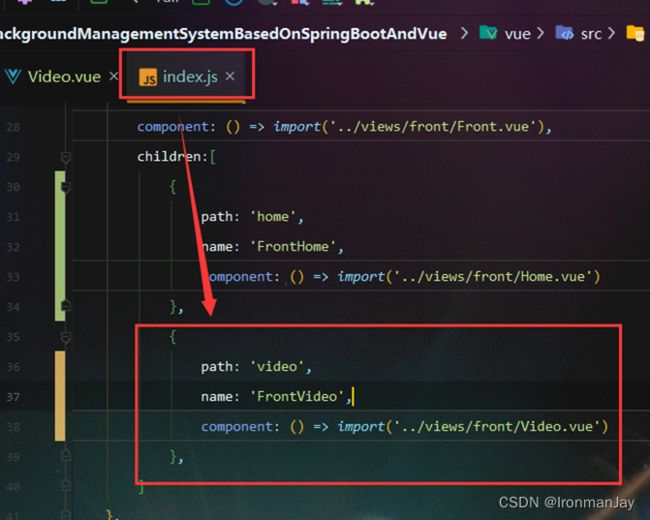Click line number 37 in the gutter
The height and width of the screenshot is (520, 650).
click(13, 397)
